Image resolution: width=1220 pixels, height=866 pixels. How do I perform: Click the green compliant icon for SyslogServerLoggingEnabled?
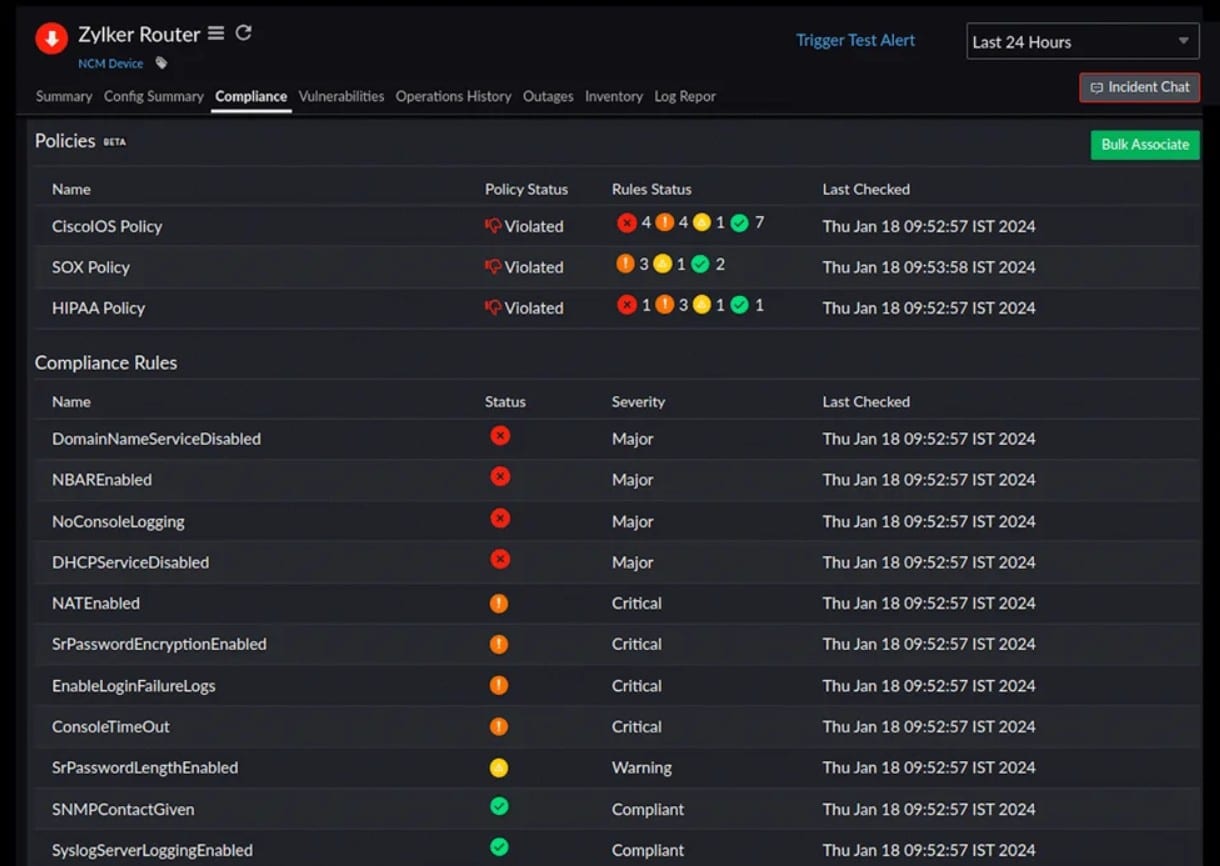click(499, 847)
